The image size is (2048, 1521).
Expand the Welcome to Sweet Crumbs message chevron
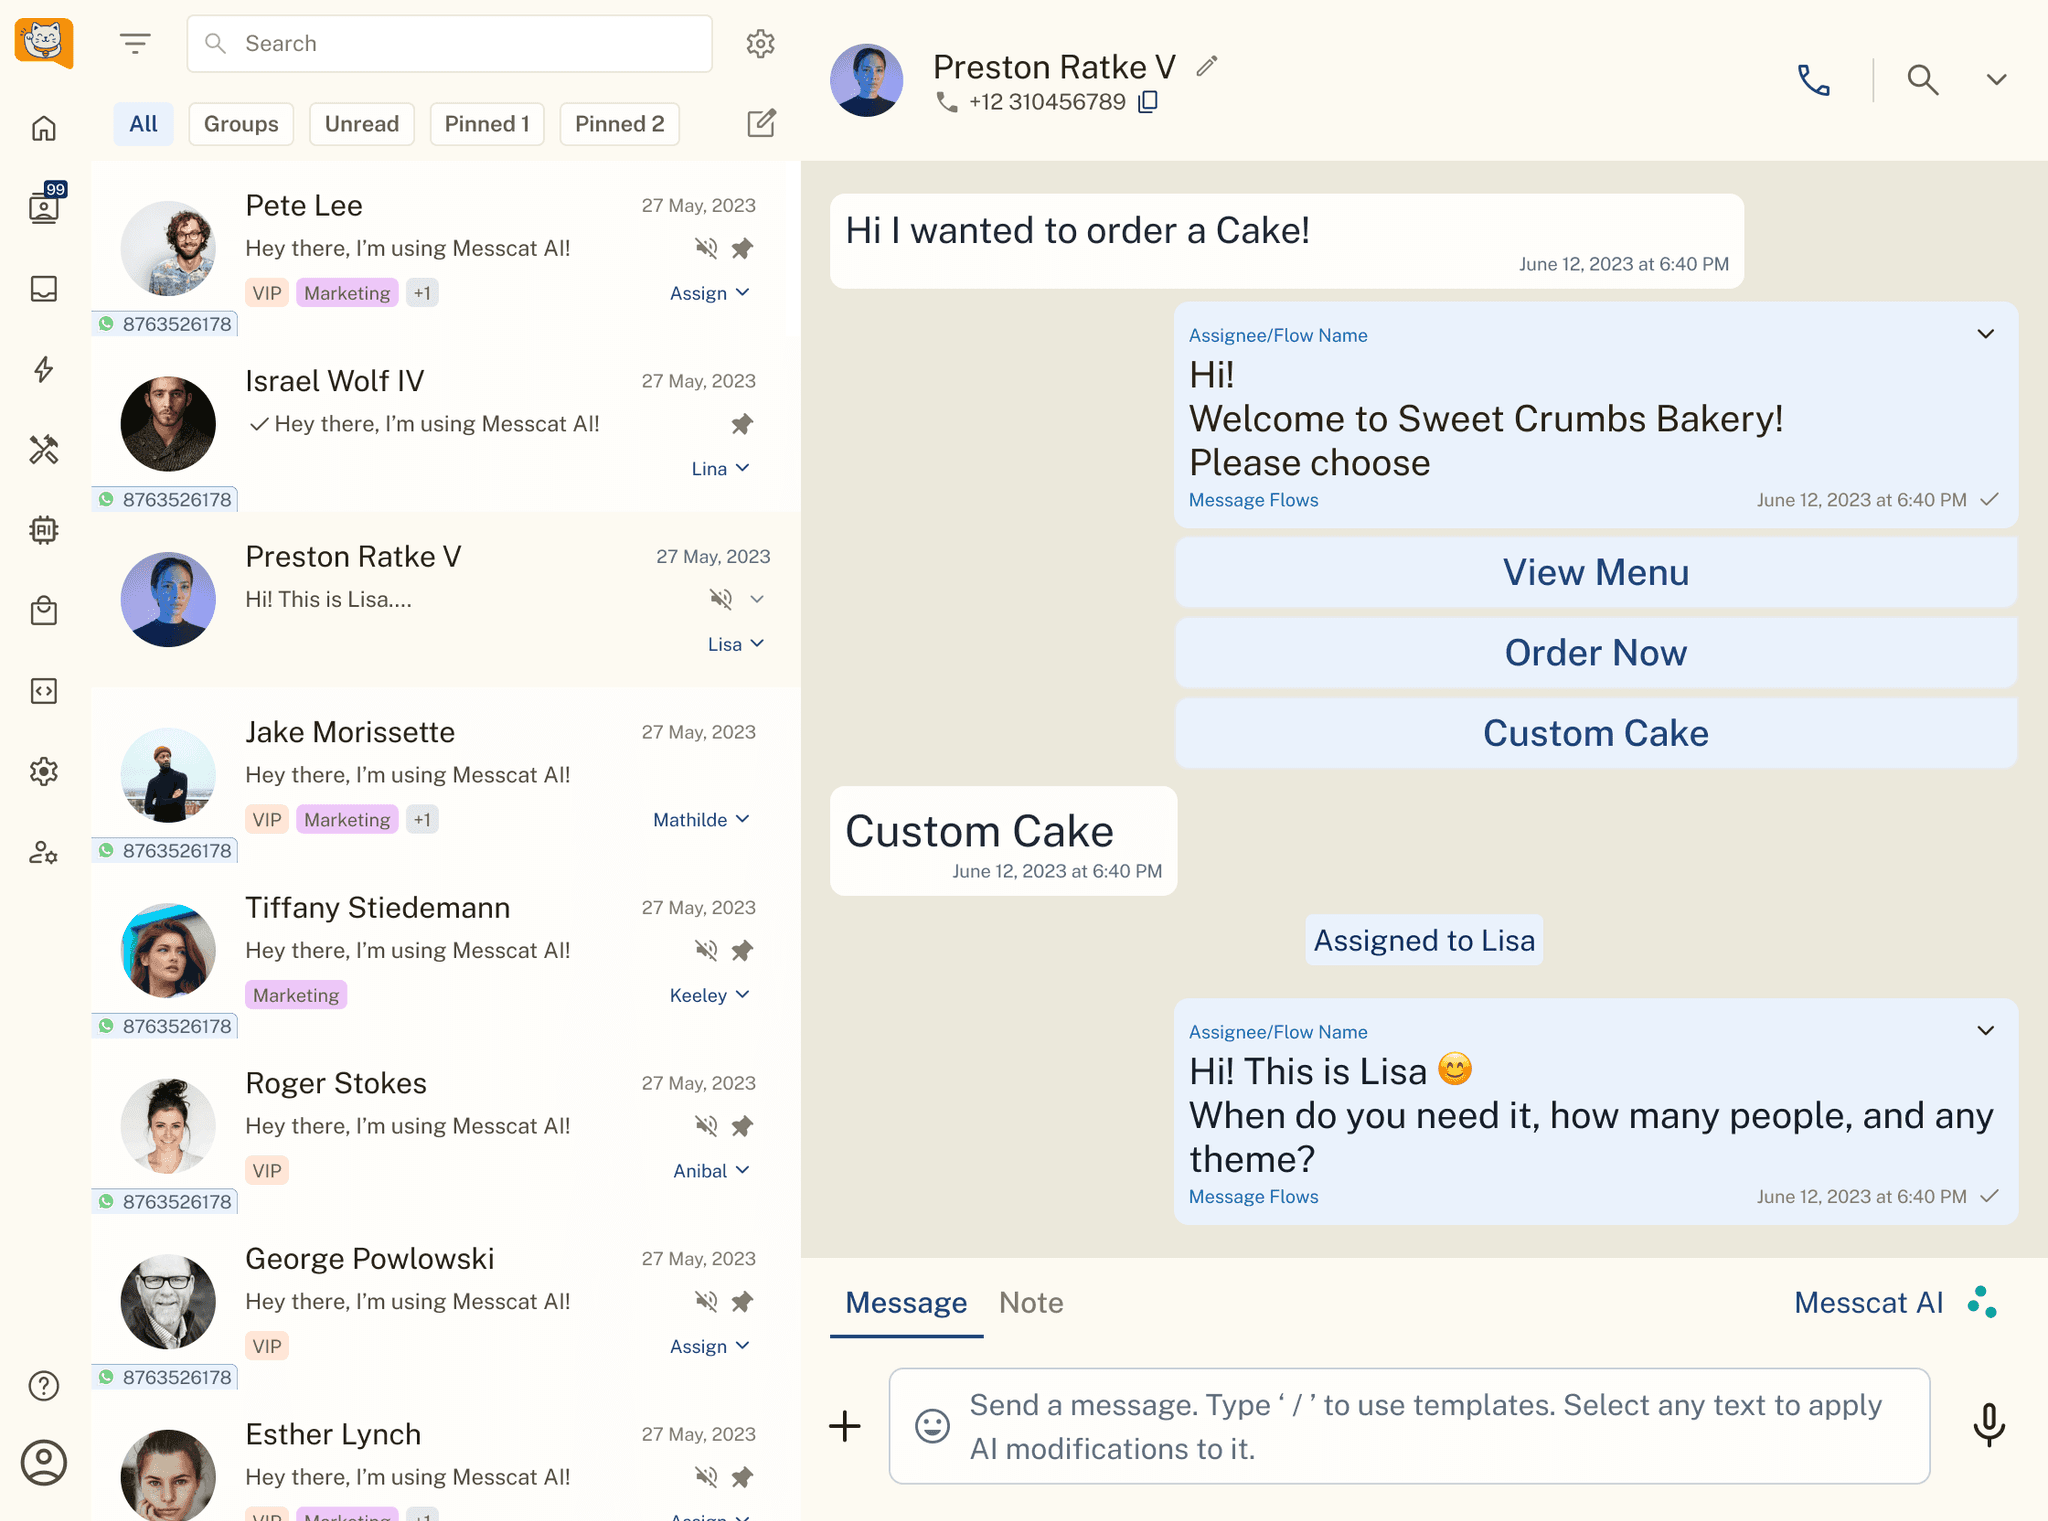coord(1985,334)
